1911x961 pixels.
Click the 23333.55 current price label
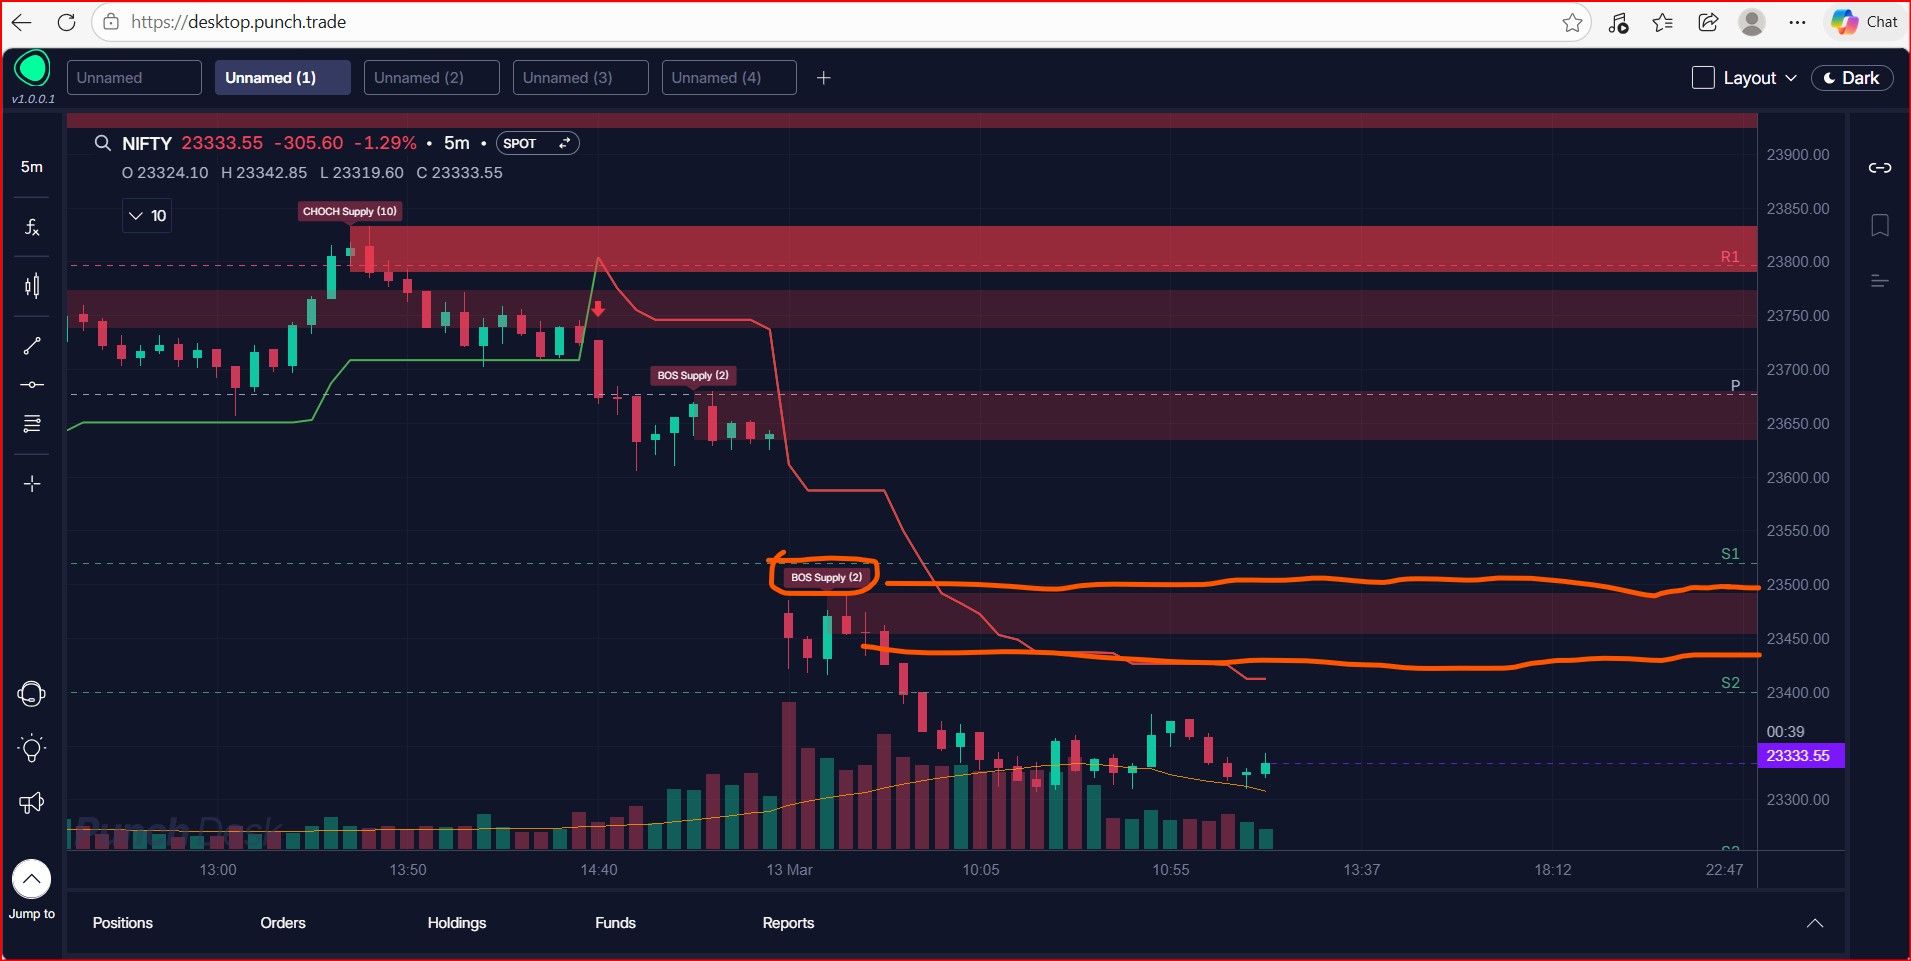[x=1800, y=756]
